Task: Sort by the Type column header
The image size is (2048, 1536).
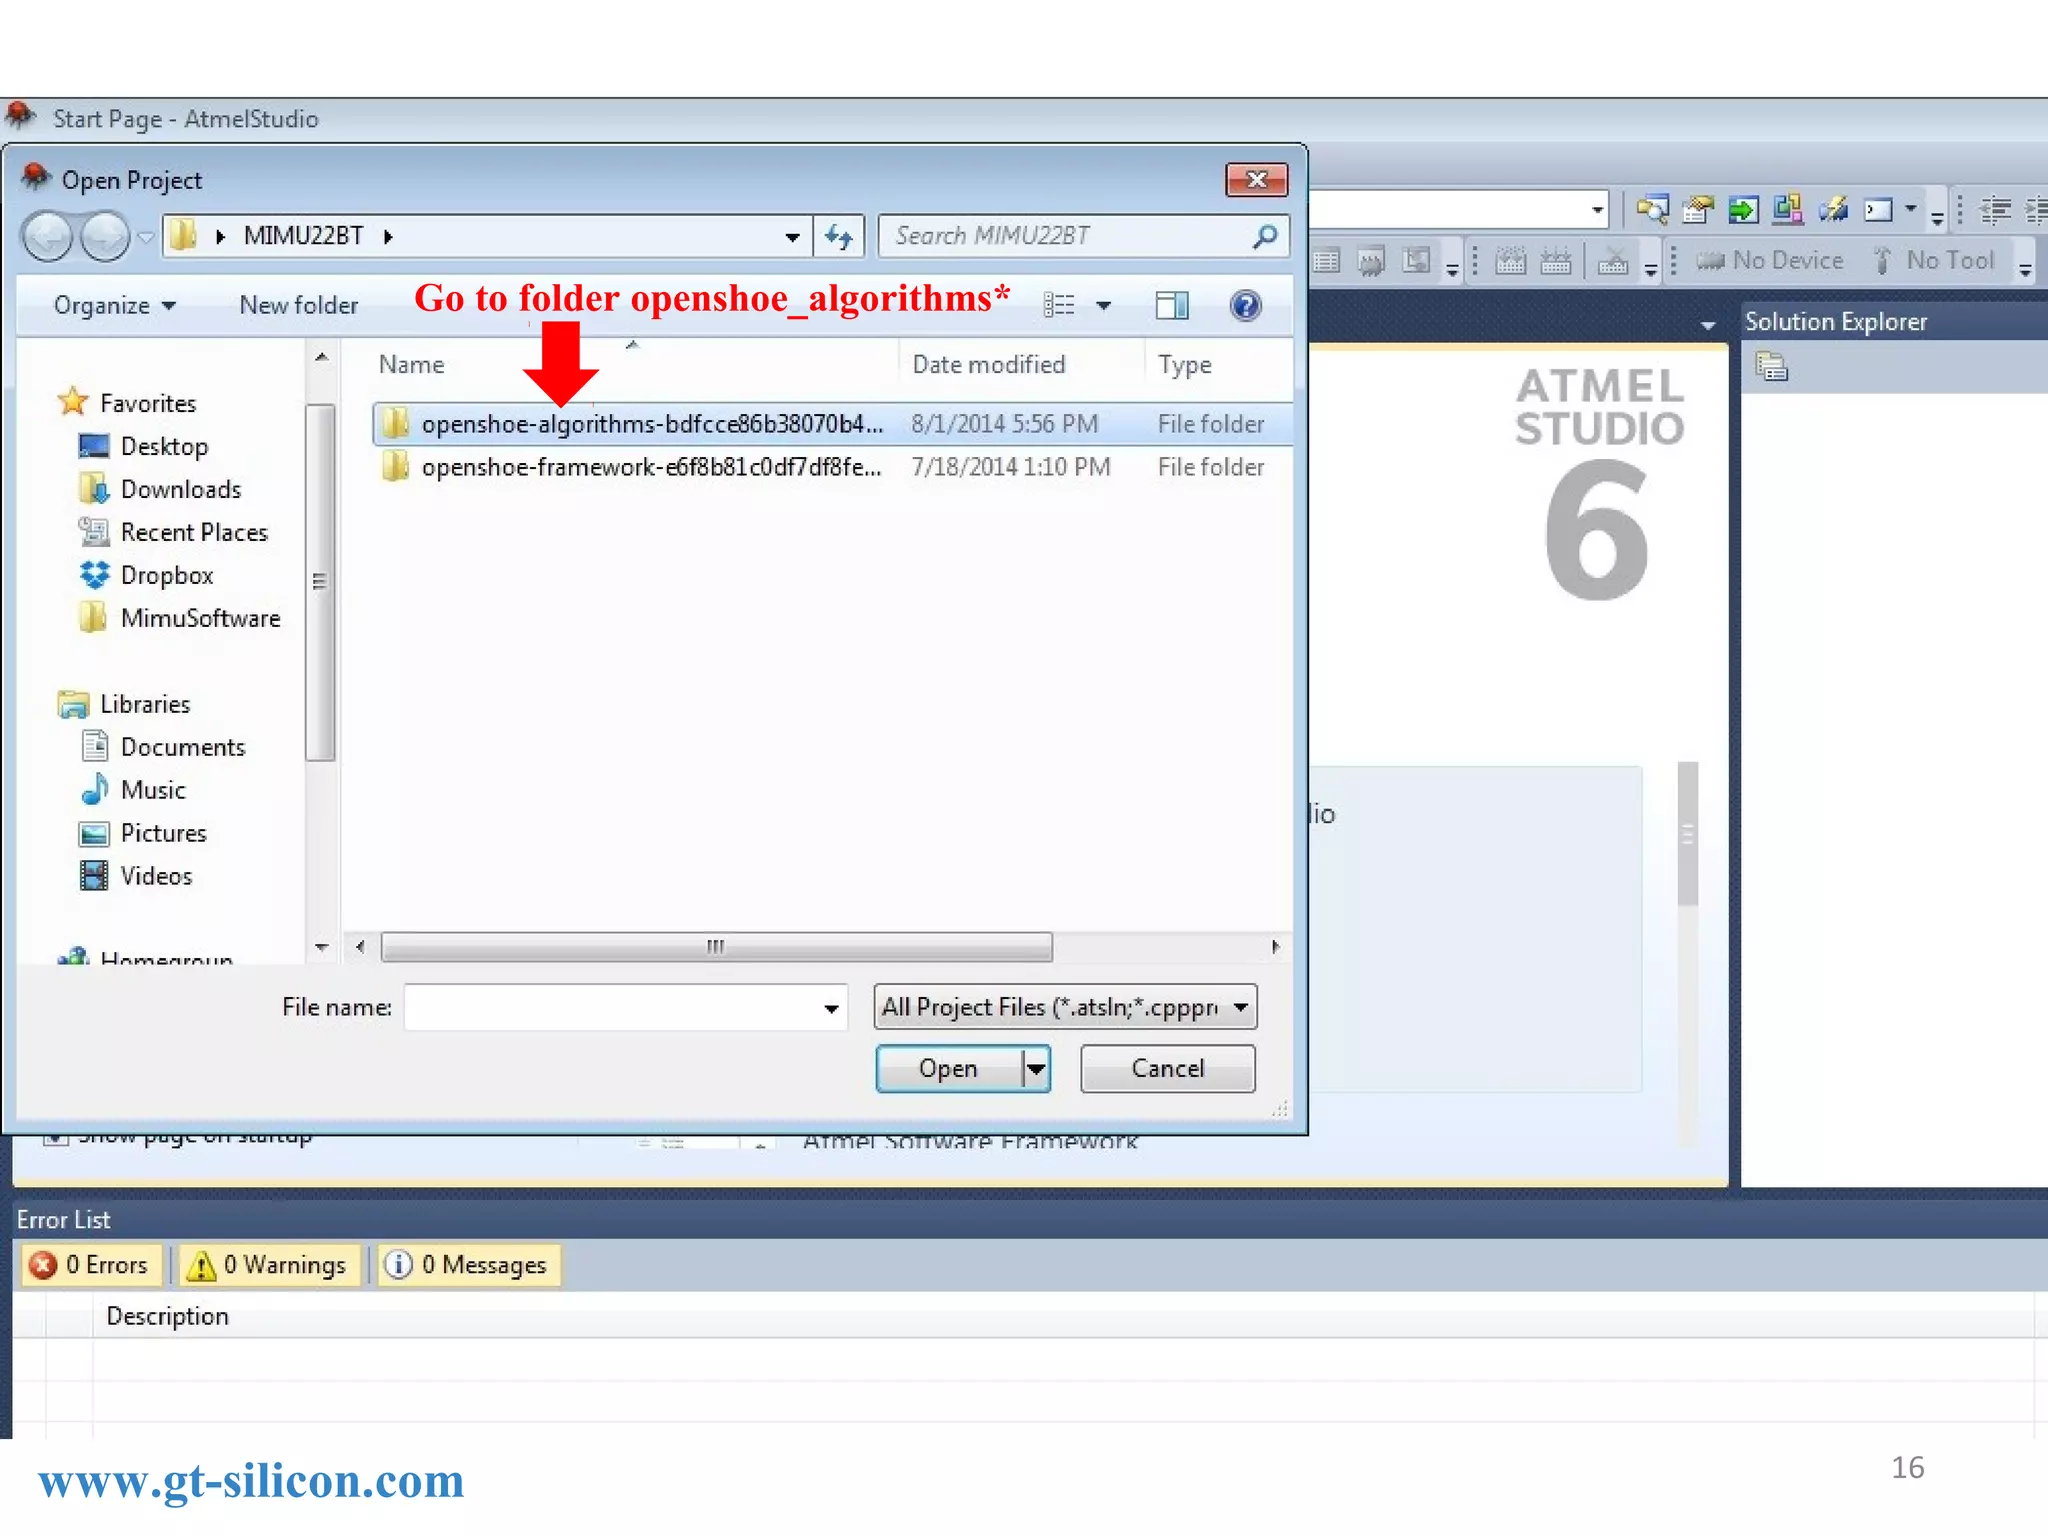Action: point(1184,365)
